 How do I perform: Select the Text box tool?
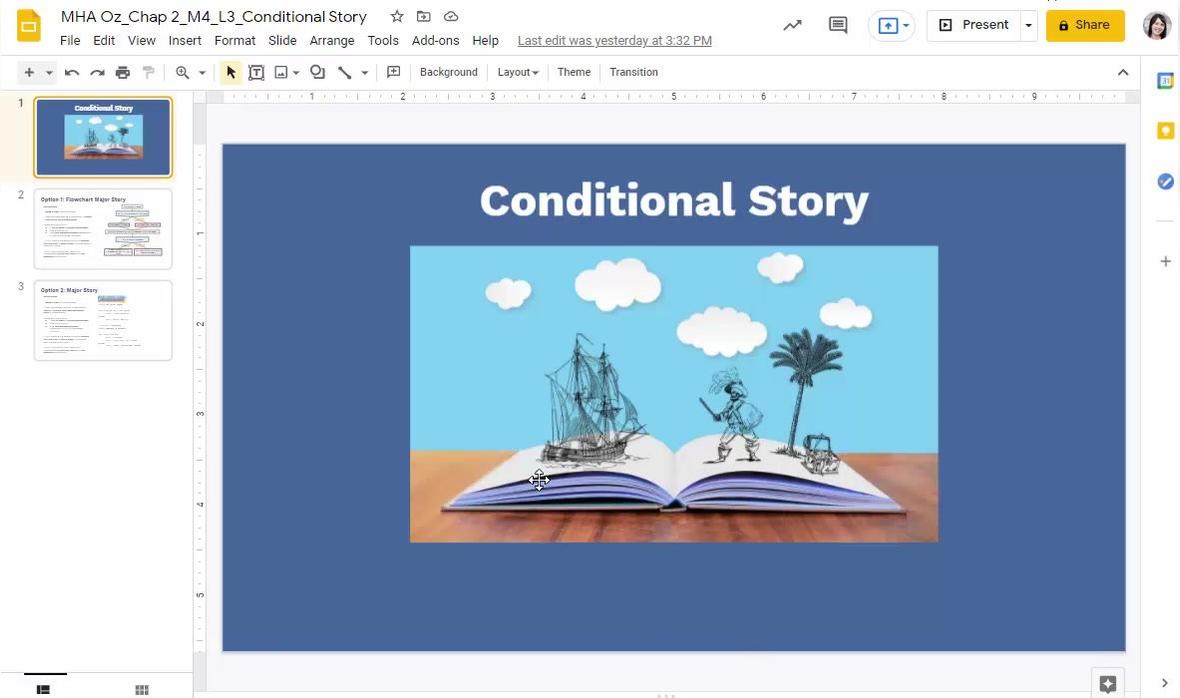[x=256, y=72]
